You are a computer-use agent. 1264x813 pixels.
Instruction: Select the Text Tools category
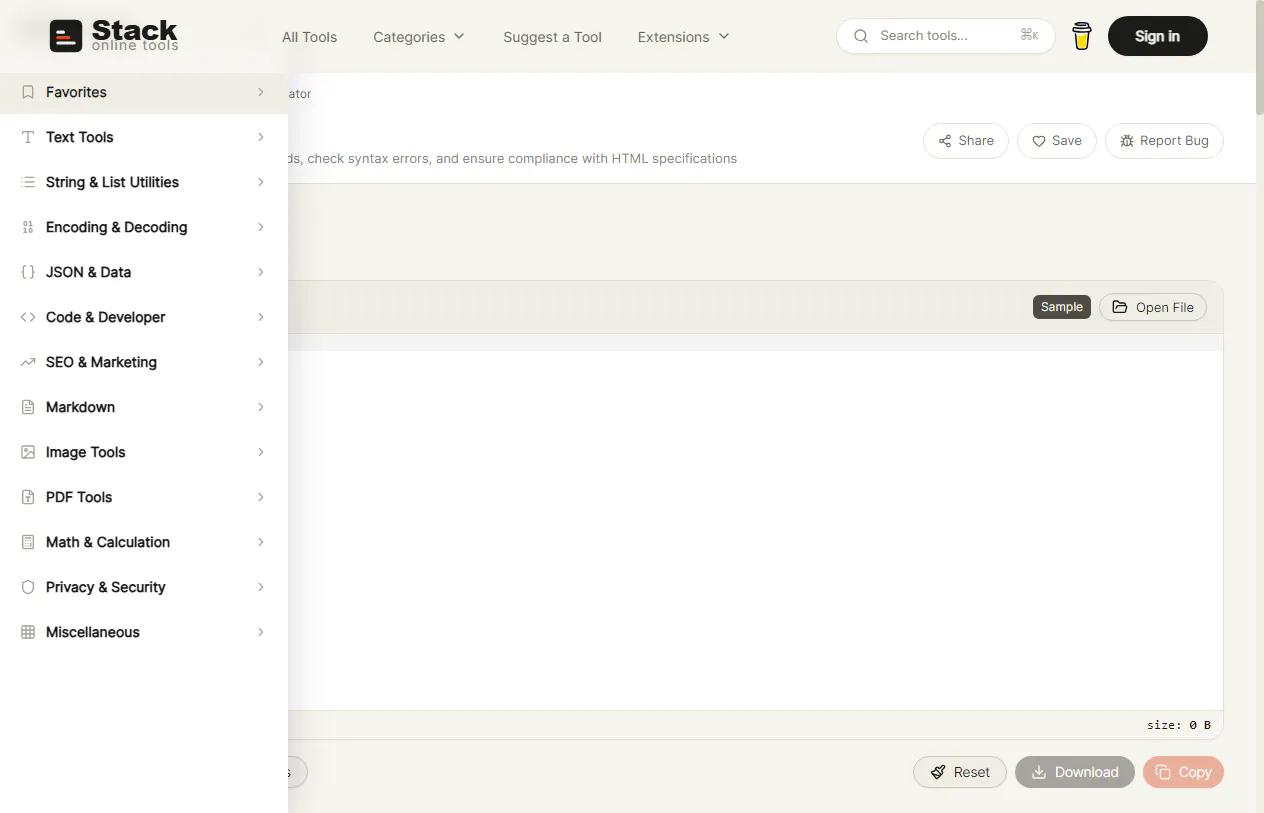pos(144,137)
